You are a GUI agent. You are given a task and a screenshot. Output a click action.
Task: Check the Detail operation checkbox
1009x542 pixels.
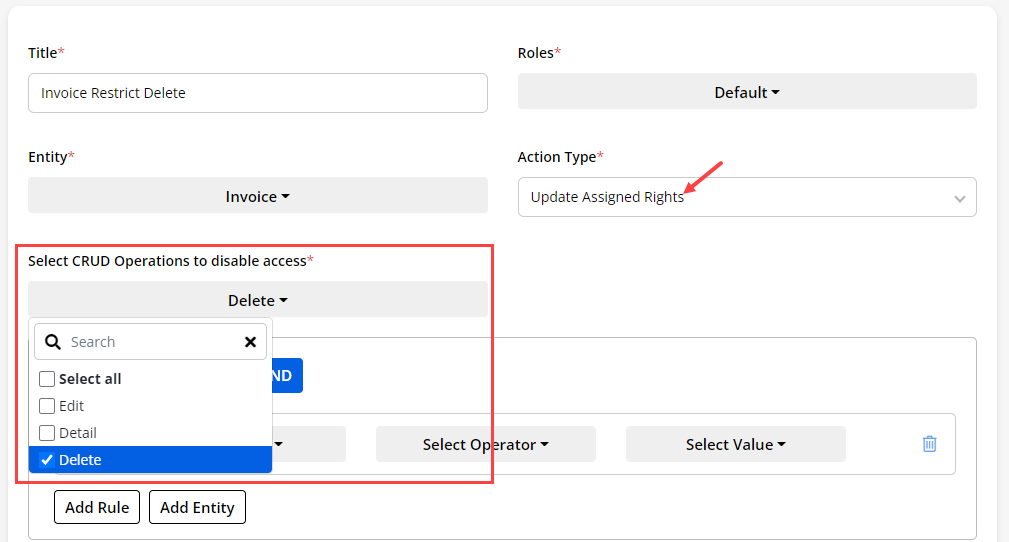tap(47, 433)
